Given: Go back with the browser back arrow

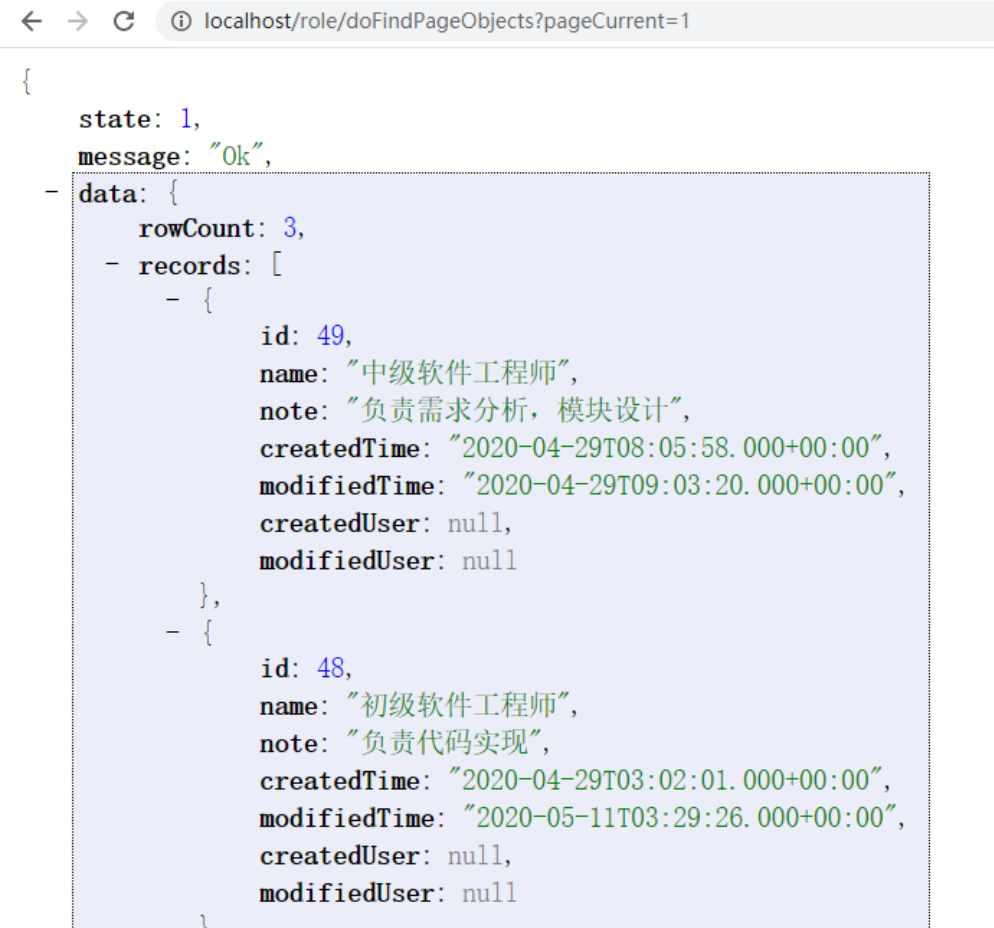Looking at the screenshot, I should click(x=31, y=22).
